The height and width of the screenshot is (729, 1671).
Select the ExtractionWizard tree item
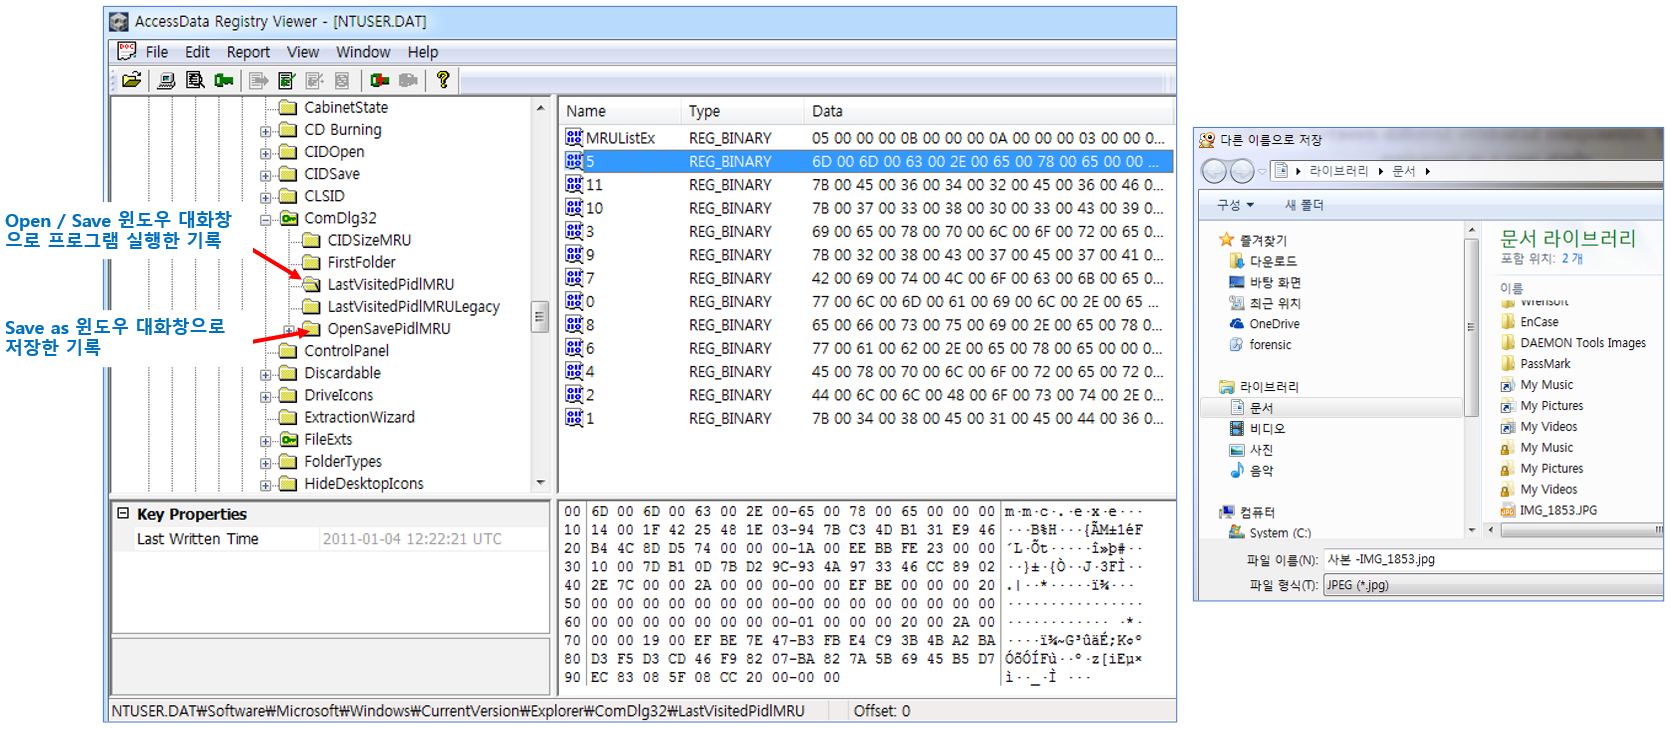pyautogui.click(x=359, y=417)
